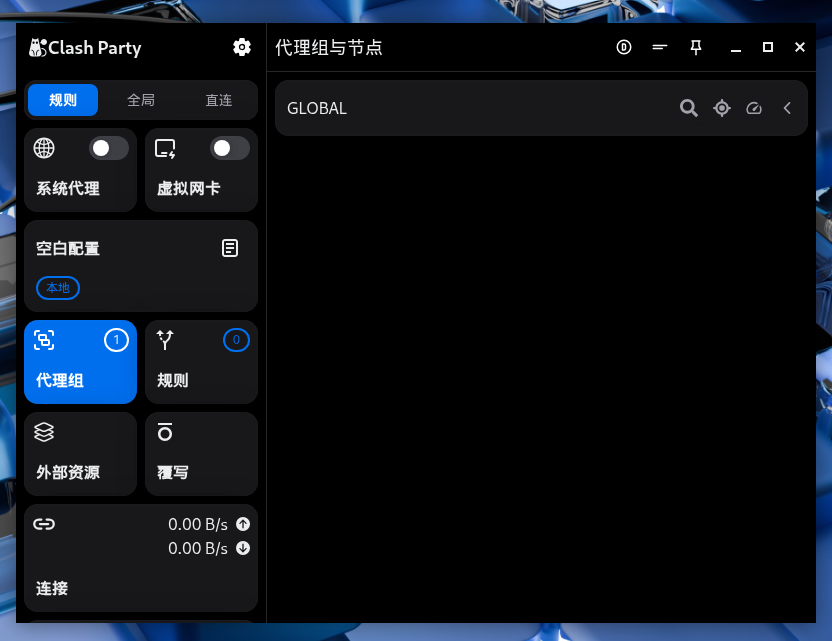Locate current node with the crosshair icon
This screenshot has height=641, width=832.
pyautogui.click(x=722, y=108)
